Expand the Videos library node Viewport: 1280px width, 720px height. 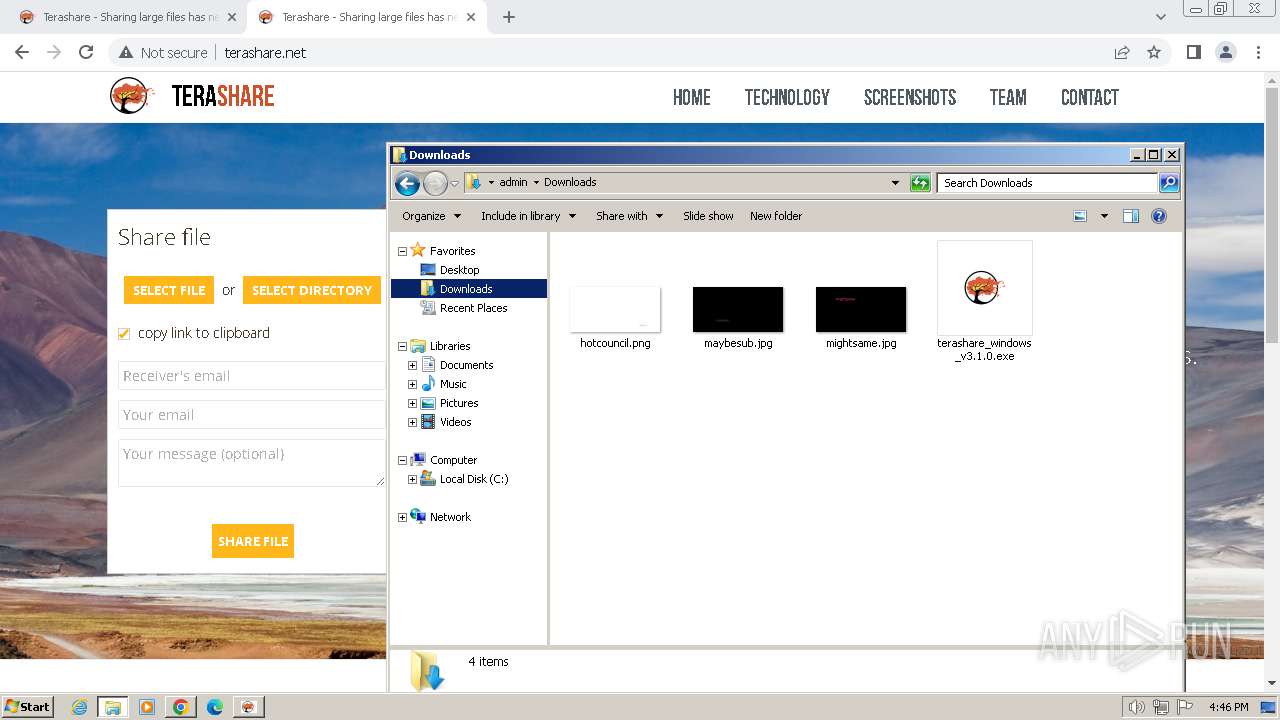point(412,422)
